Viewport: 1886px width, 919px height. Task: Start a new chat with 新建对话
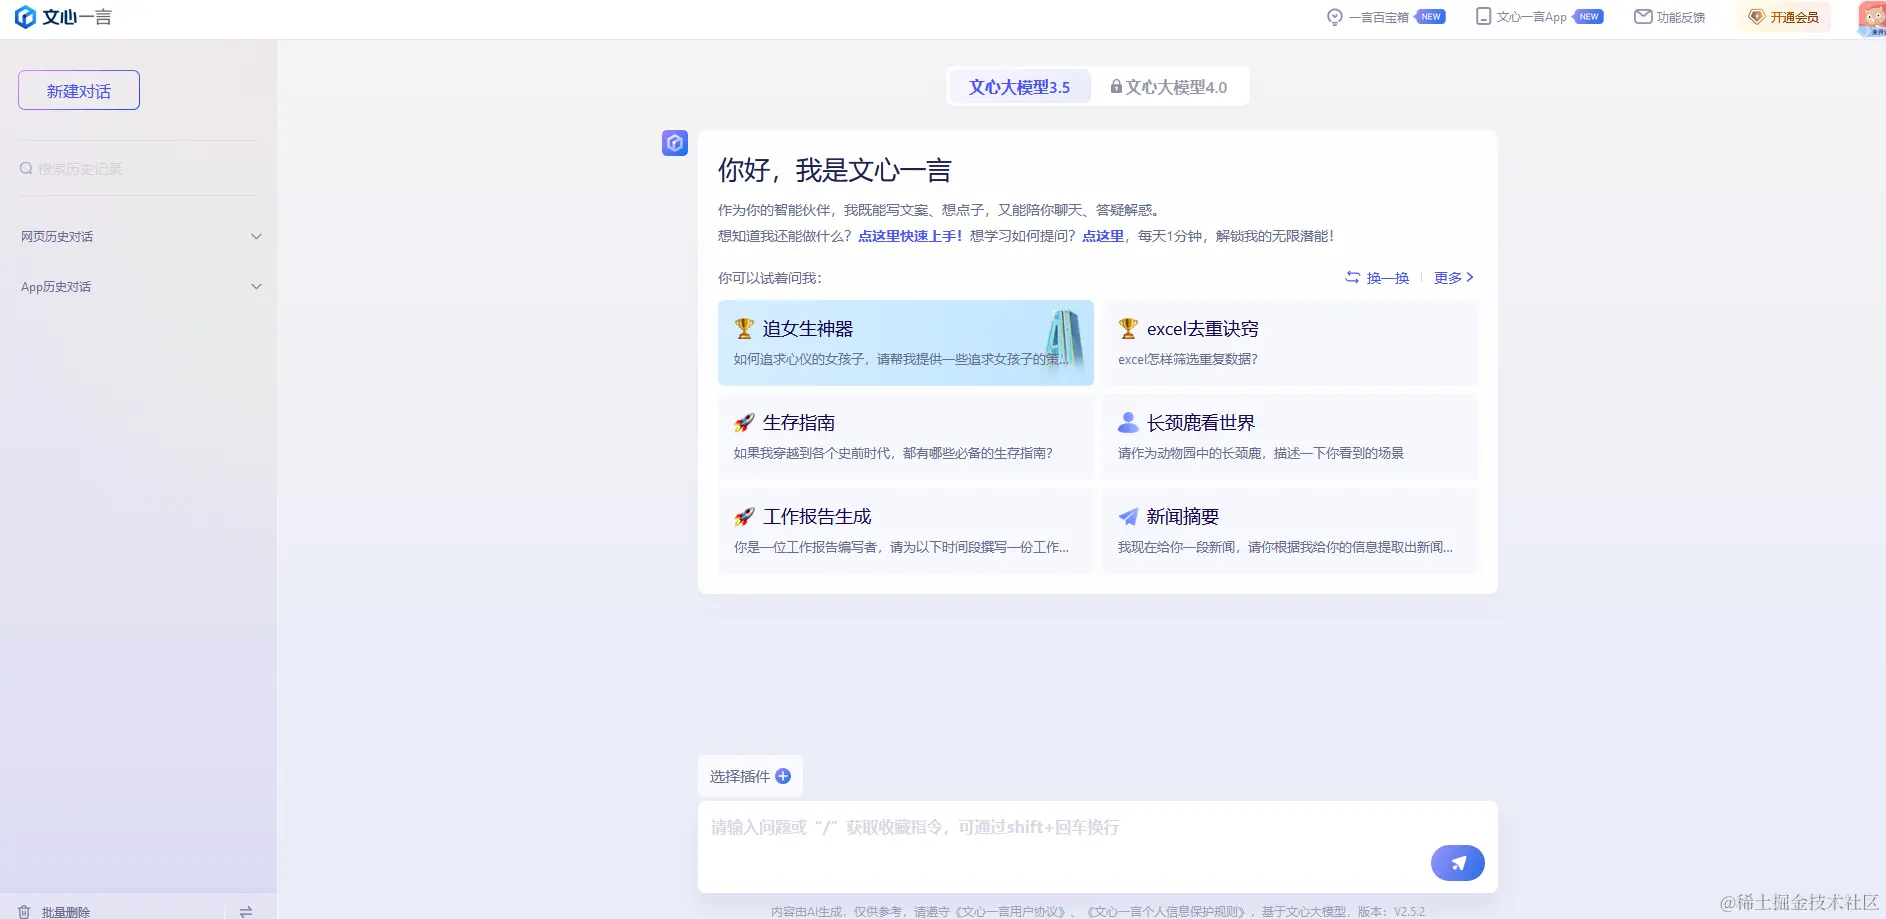79,91
